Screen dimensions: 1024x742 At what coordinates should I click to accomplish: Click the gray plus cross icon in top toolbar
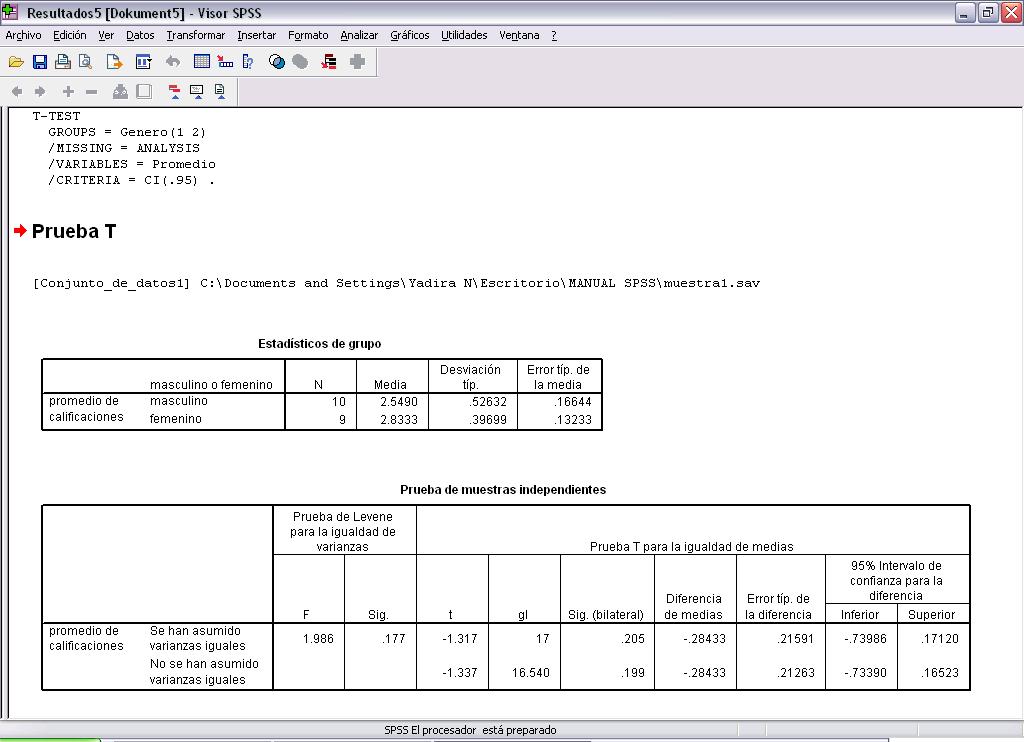357,62
